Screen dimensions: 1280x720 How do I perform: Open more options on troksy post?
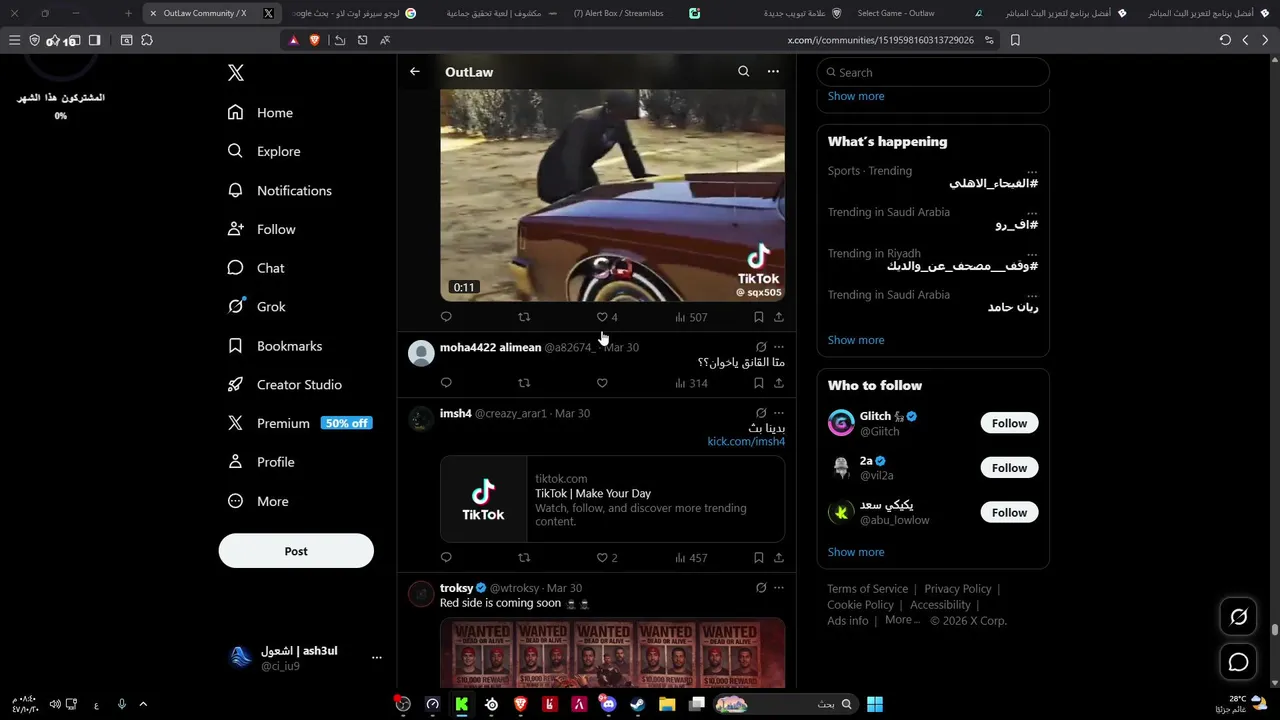(x=779, y=588)
